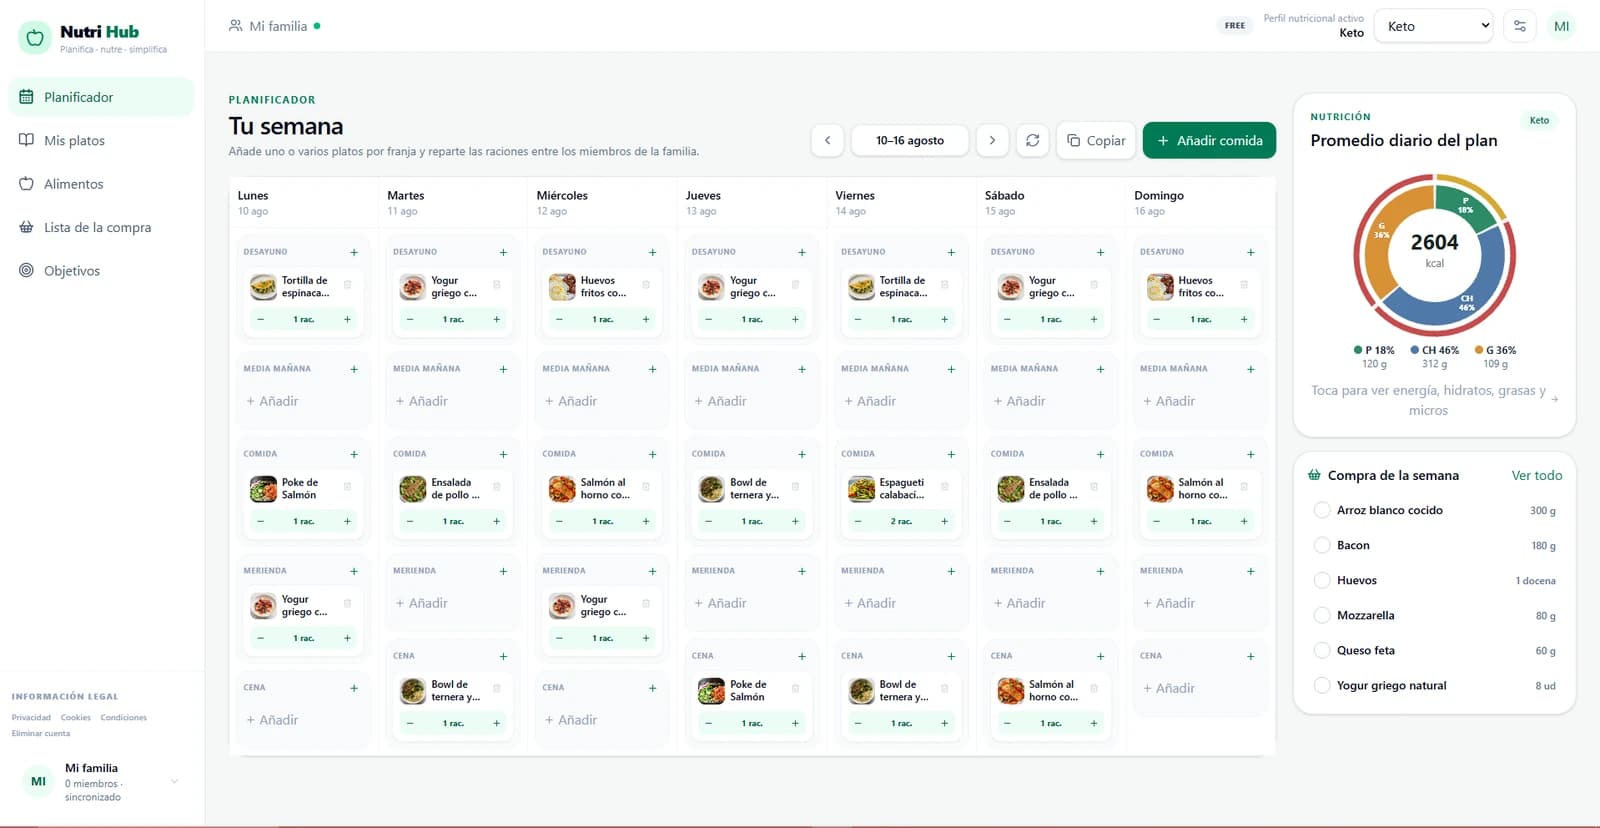Add a dish to Miércoles Media Mañana plus
Screen dimensions: 1600x828
coord(653,369)
